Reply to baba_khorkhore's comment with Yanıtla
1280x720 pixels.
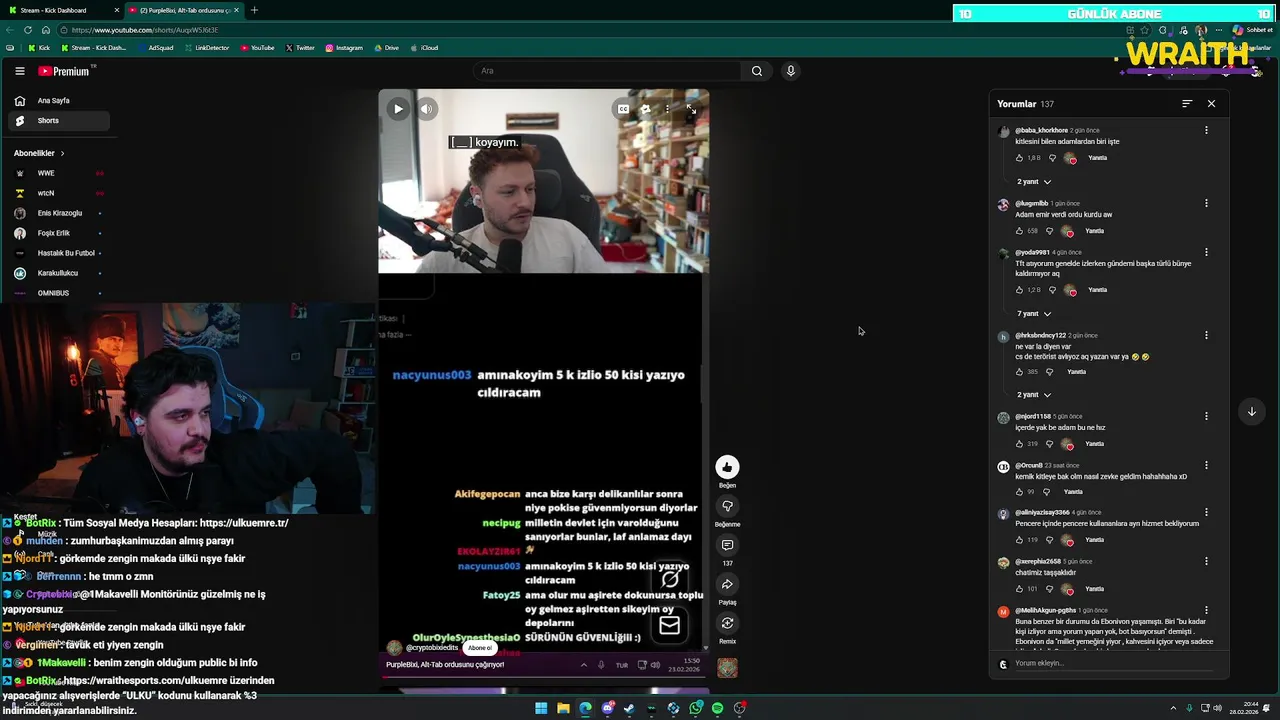[1098, 158]
